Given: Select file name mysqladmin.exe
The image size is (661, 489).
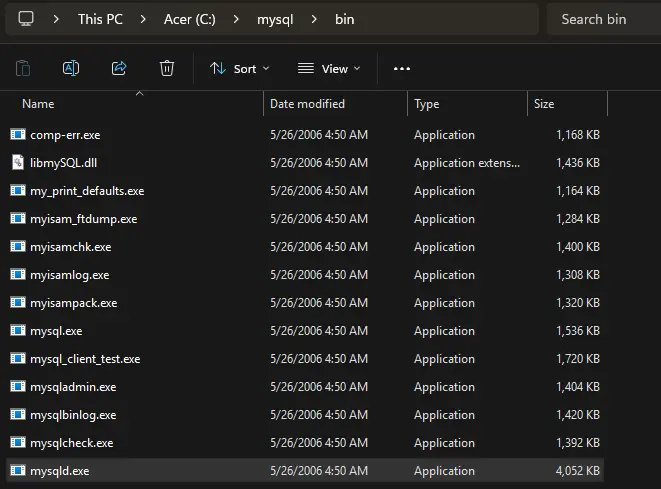Looking at the screenshot, I should (x=73, y=387).
